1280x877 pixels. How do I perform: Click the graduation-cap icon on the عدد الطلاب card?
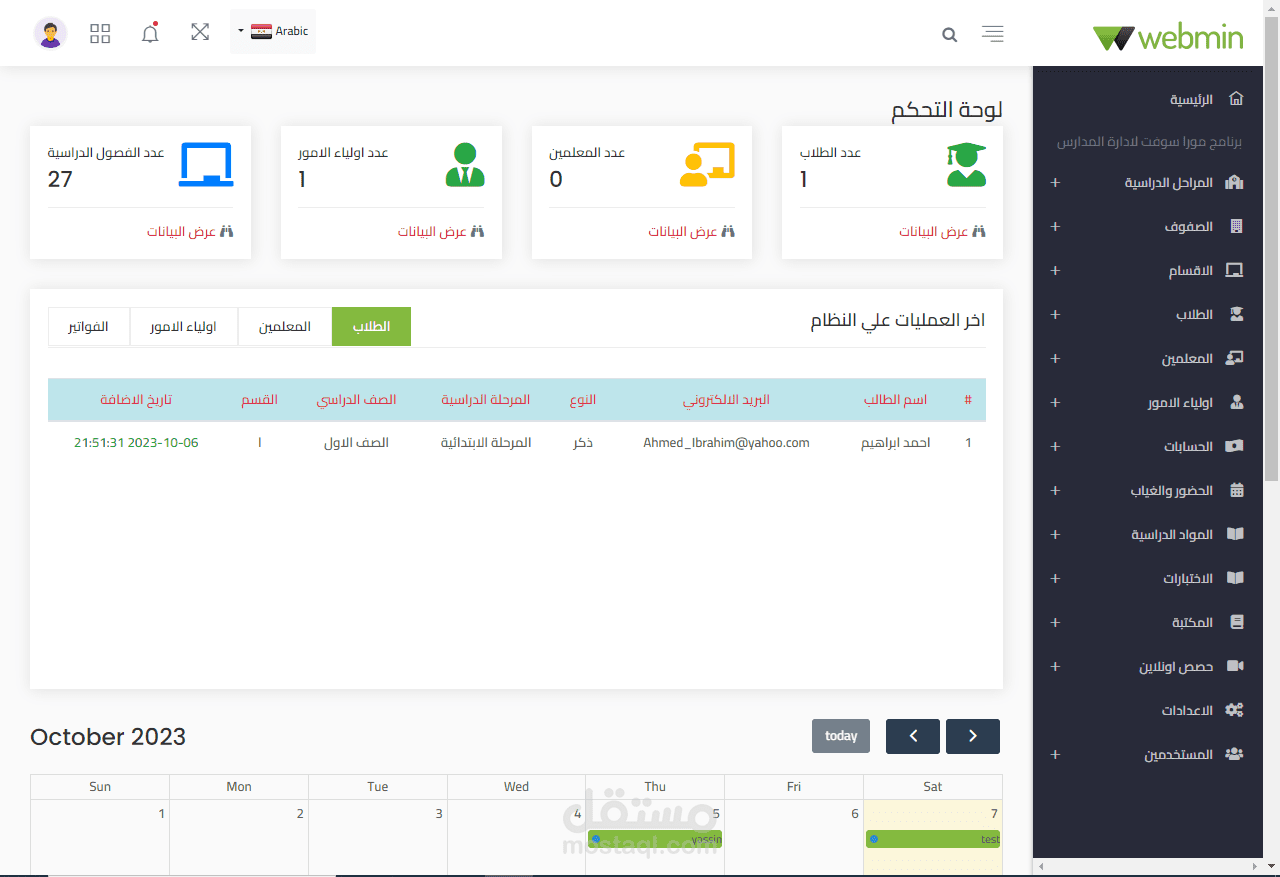coord(964,163)
